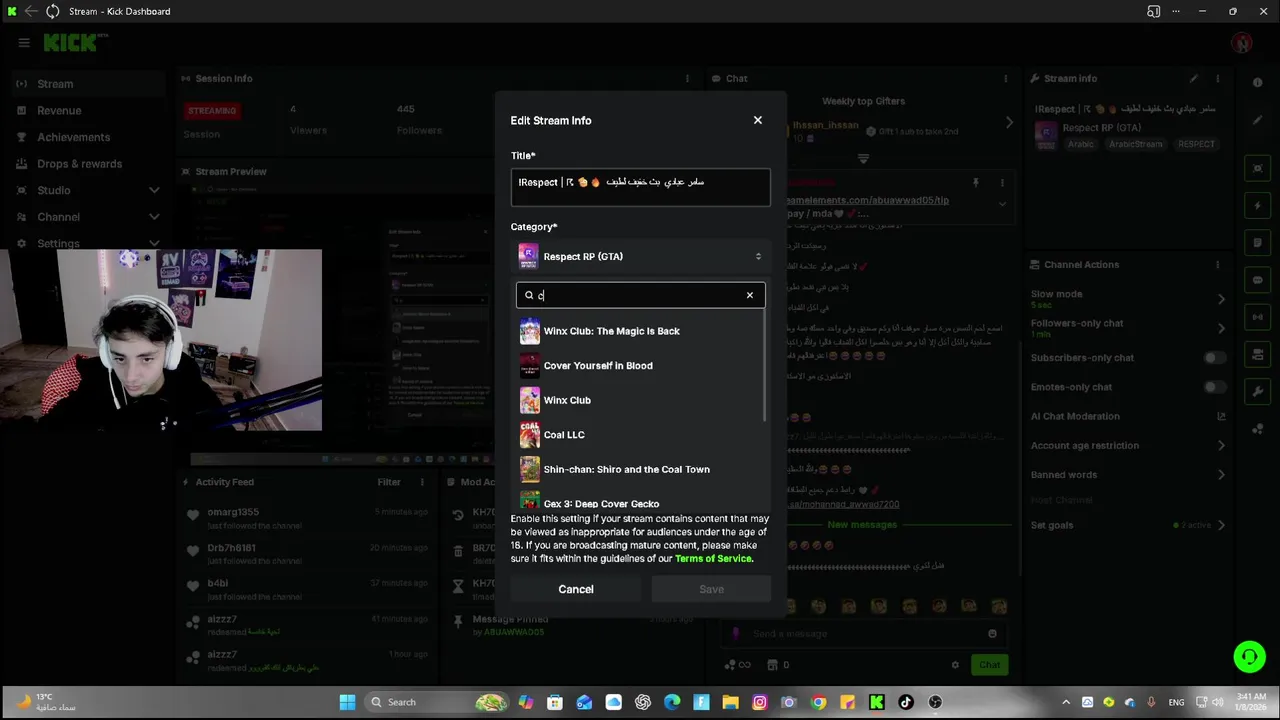Open the hamburger navigation menu
Screen dimensions: 1280x720
pos(24,43)
